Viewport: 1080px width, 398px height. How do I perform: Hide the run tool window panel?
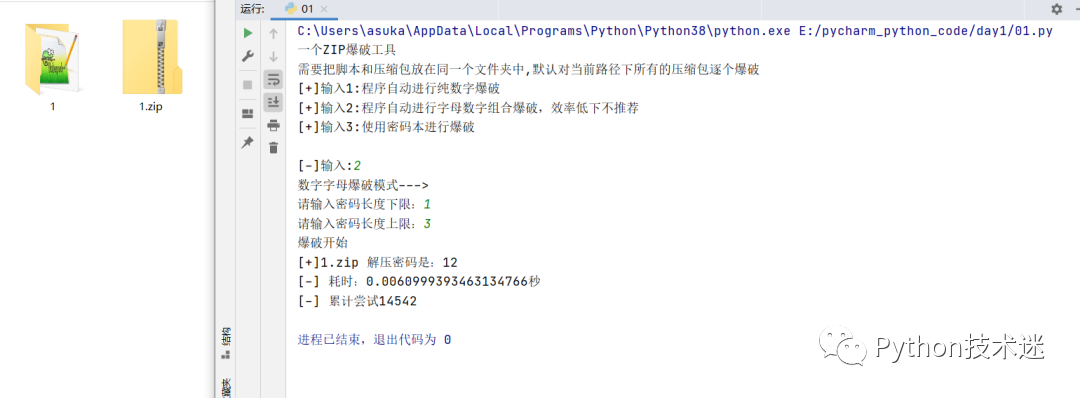1076,9
